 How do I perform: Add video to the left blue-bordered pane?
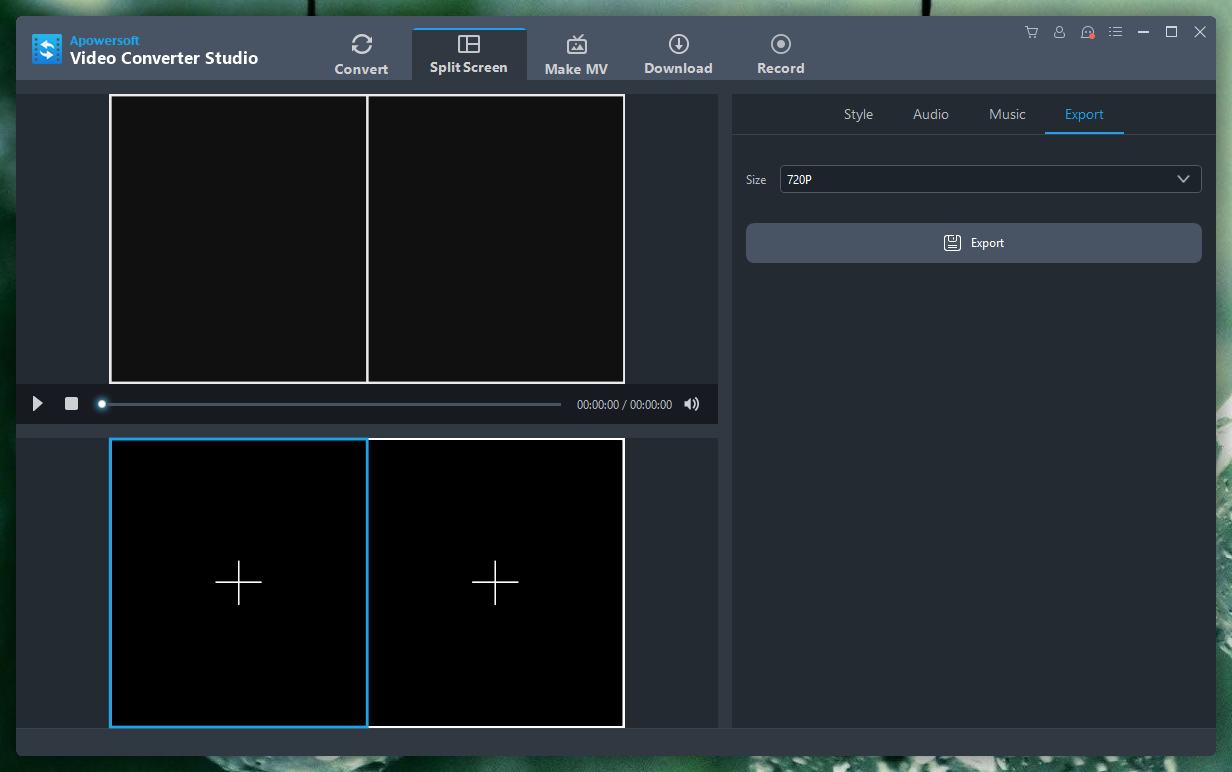click(x=239, y=583)
